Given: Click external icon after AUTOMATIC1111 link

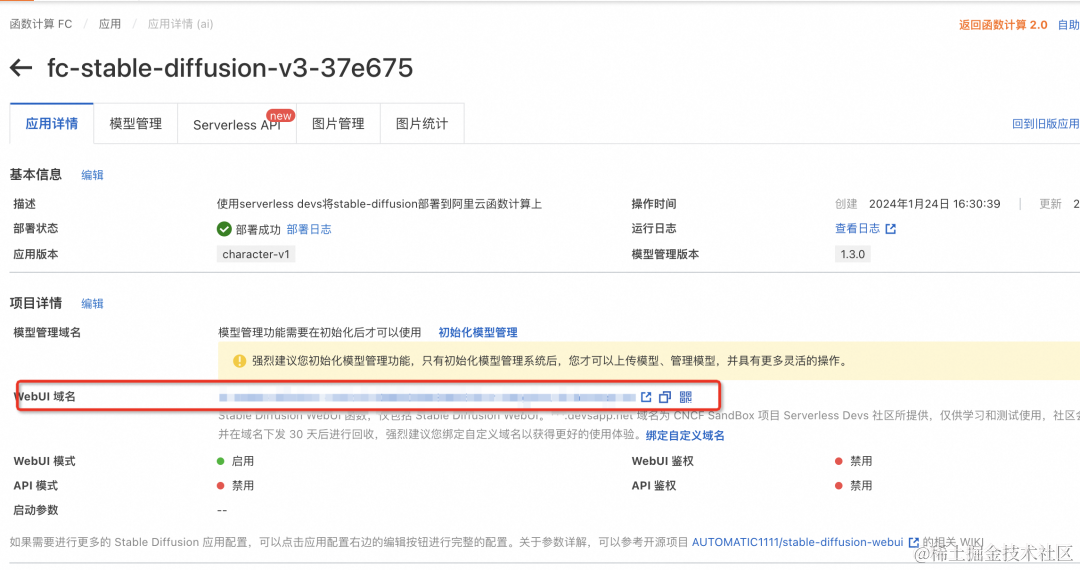Looking at the screenshot, I should pos(913,542).
